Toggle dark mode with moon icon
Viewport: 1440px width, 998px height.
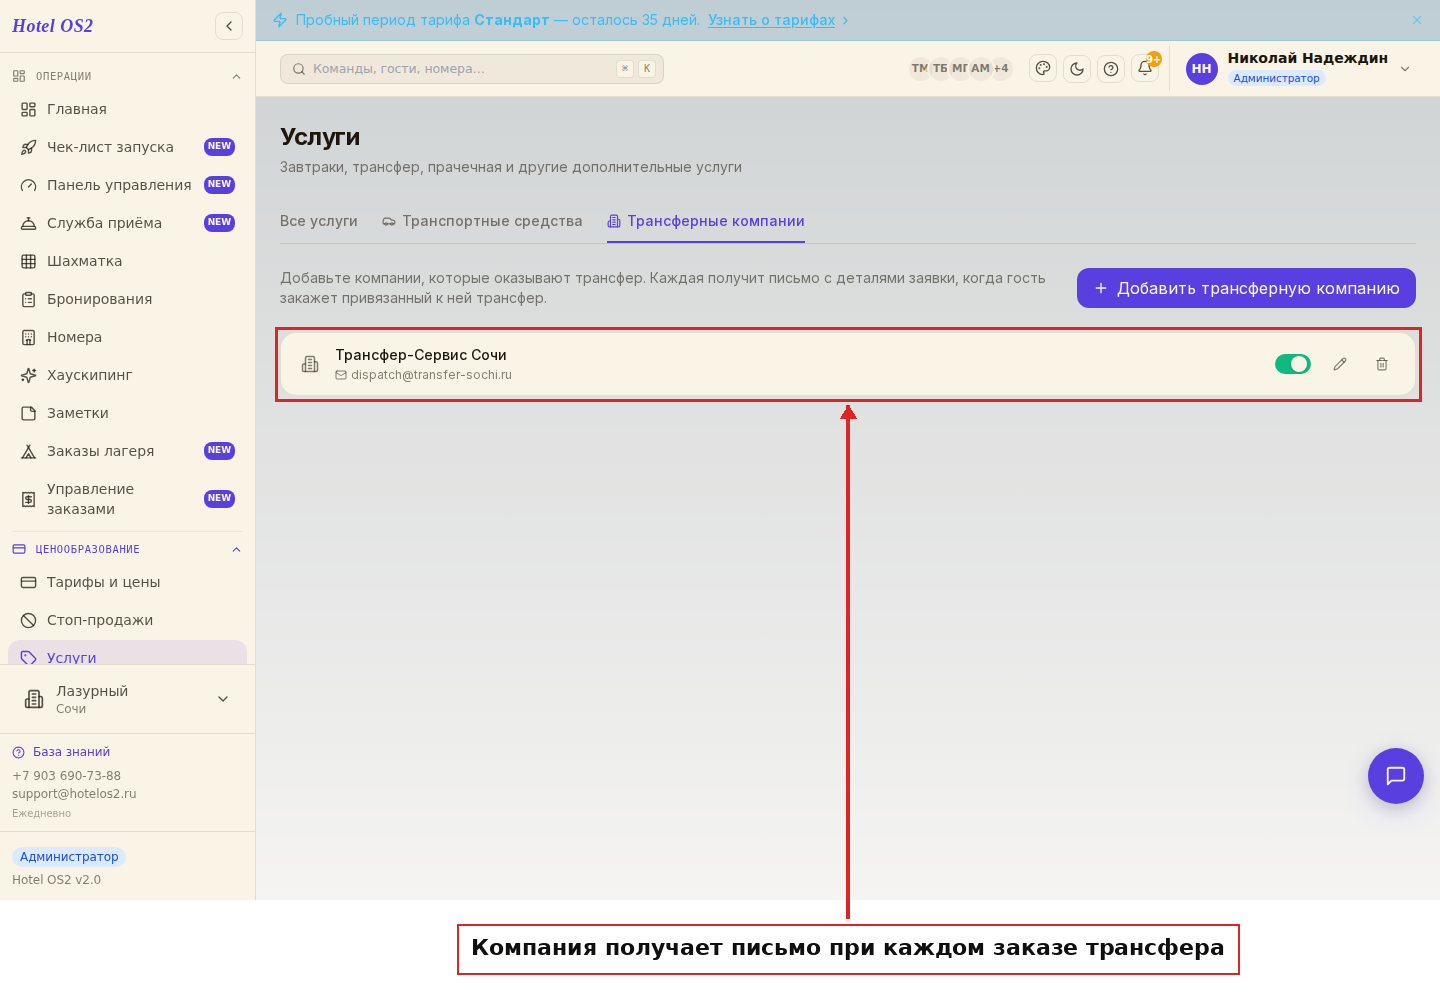click(x=1077, y=69)
